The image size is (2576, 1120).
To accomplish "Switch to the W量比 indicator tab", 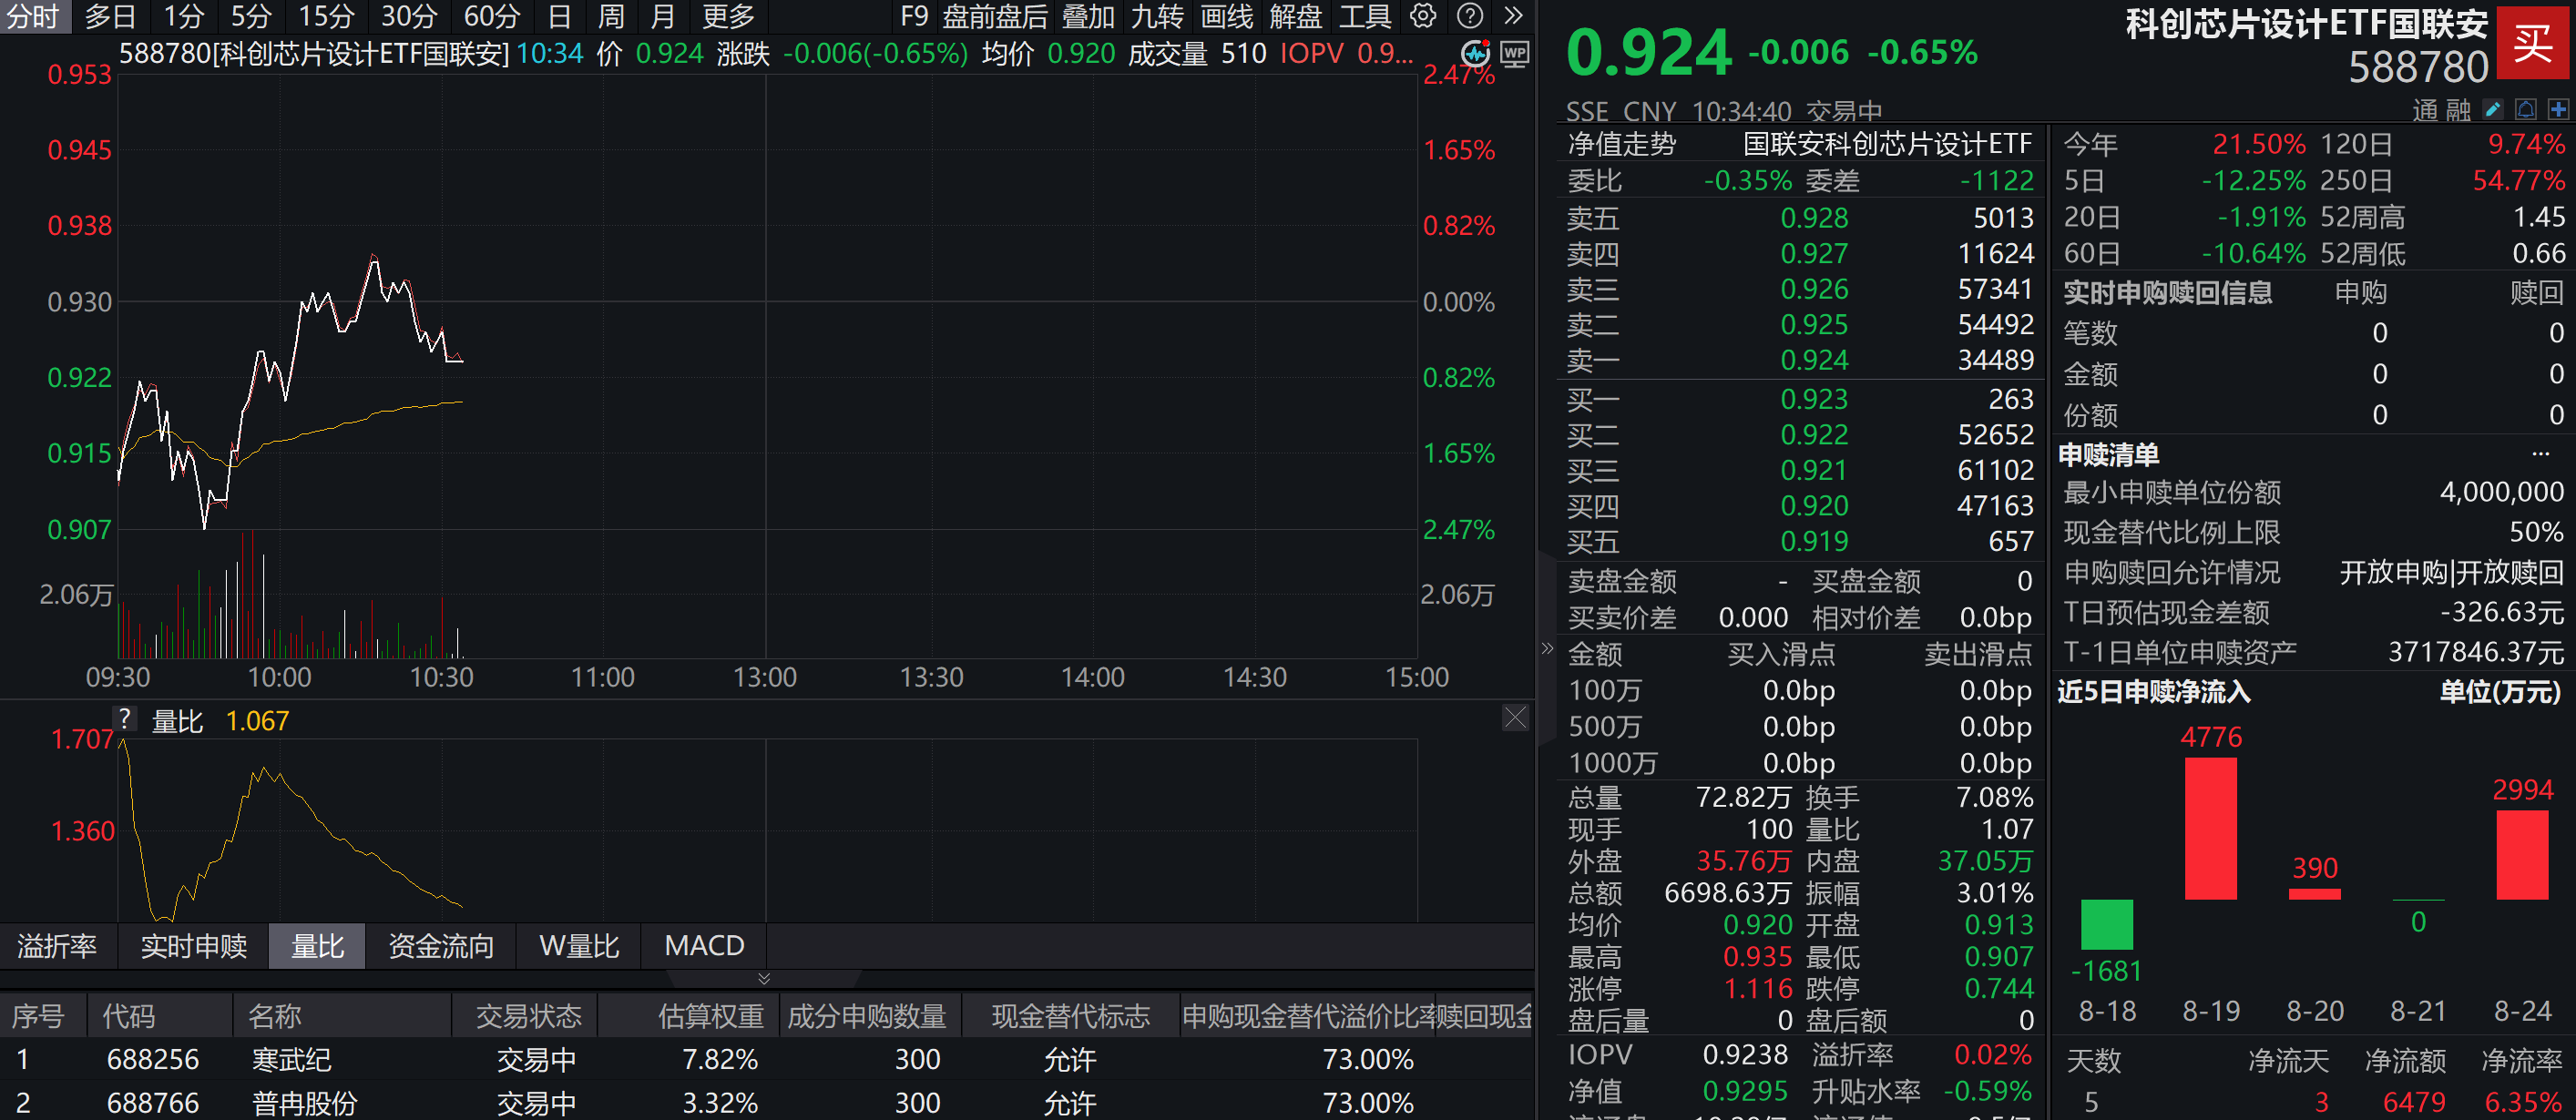I will tap(579, 945).
